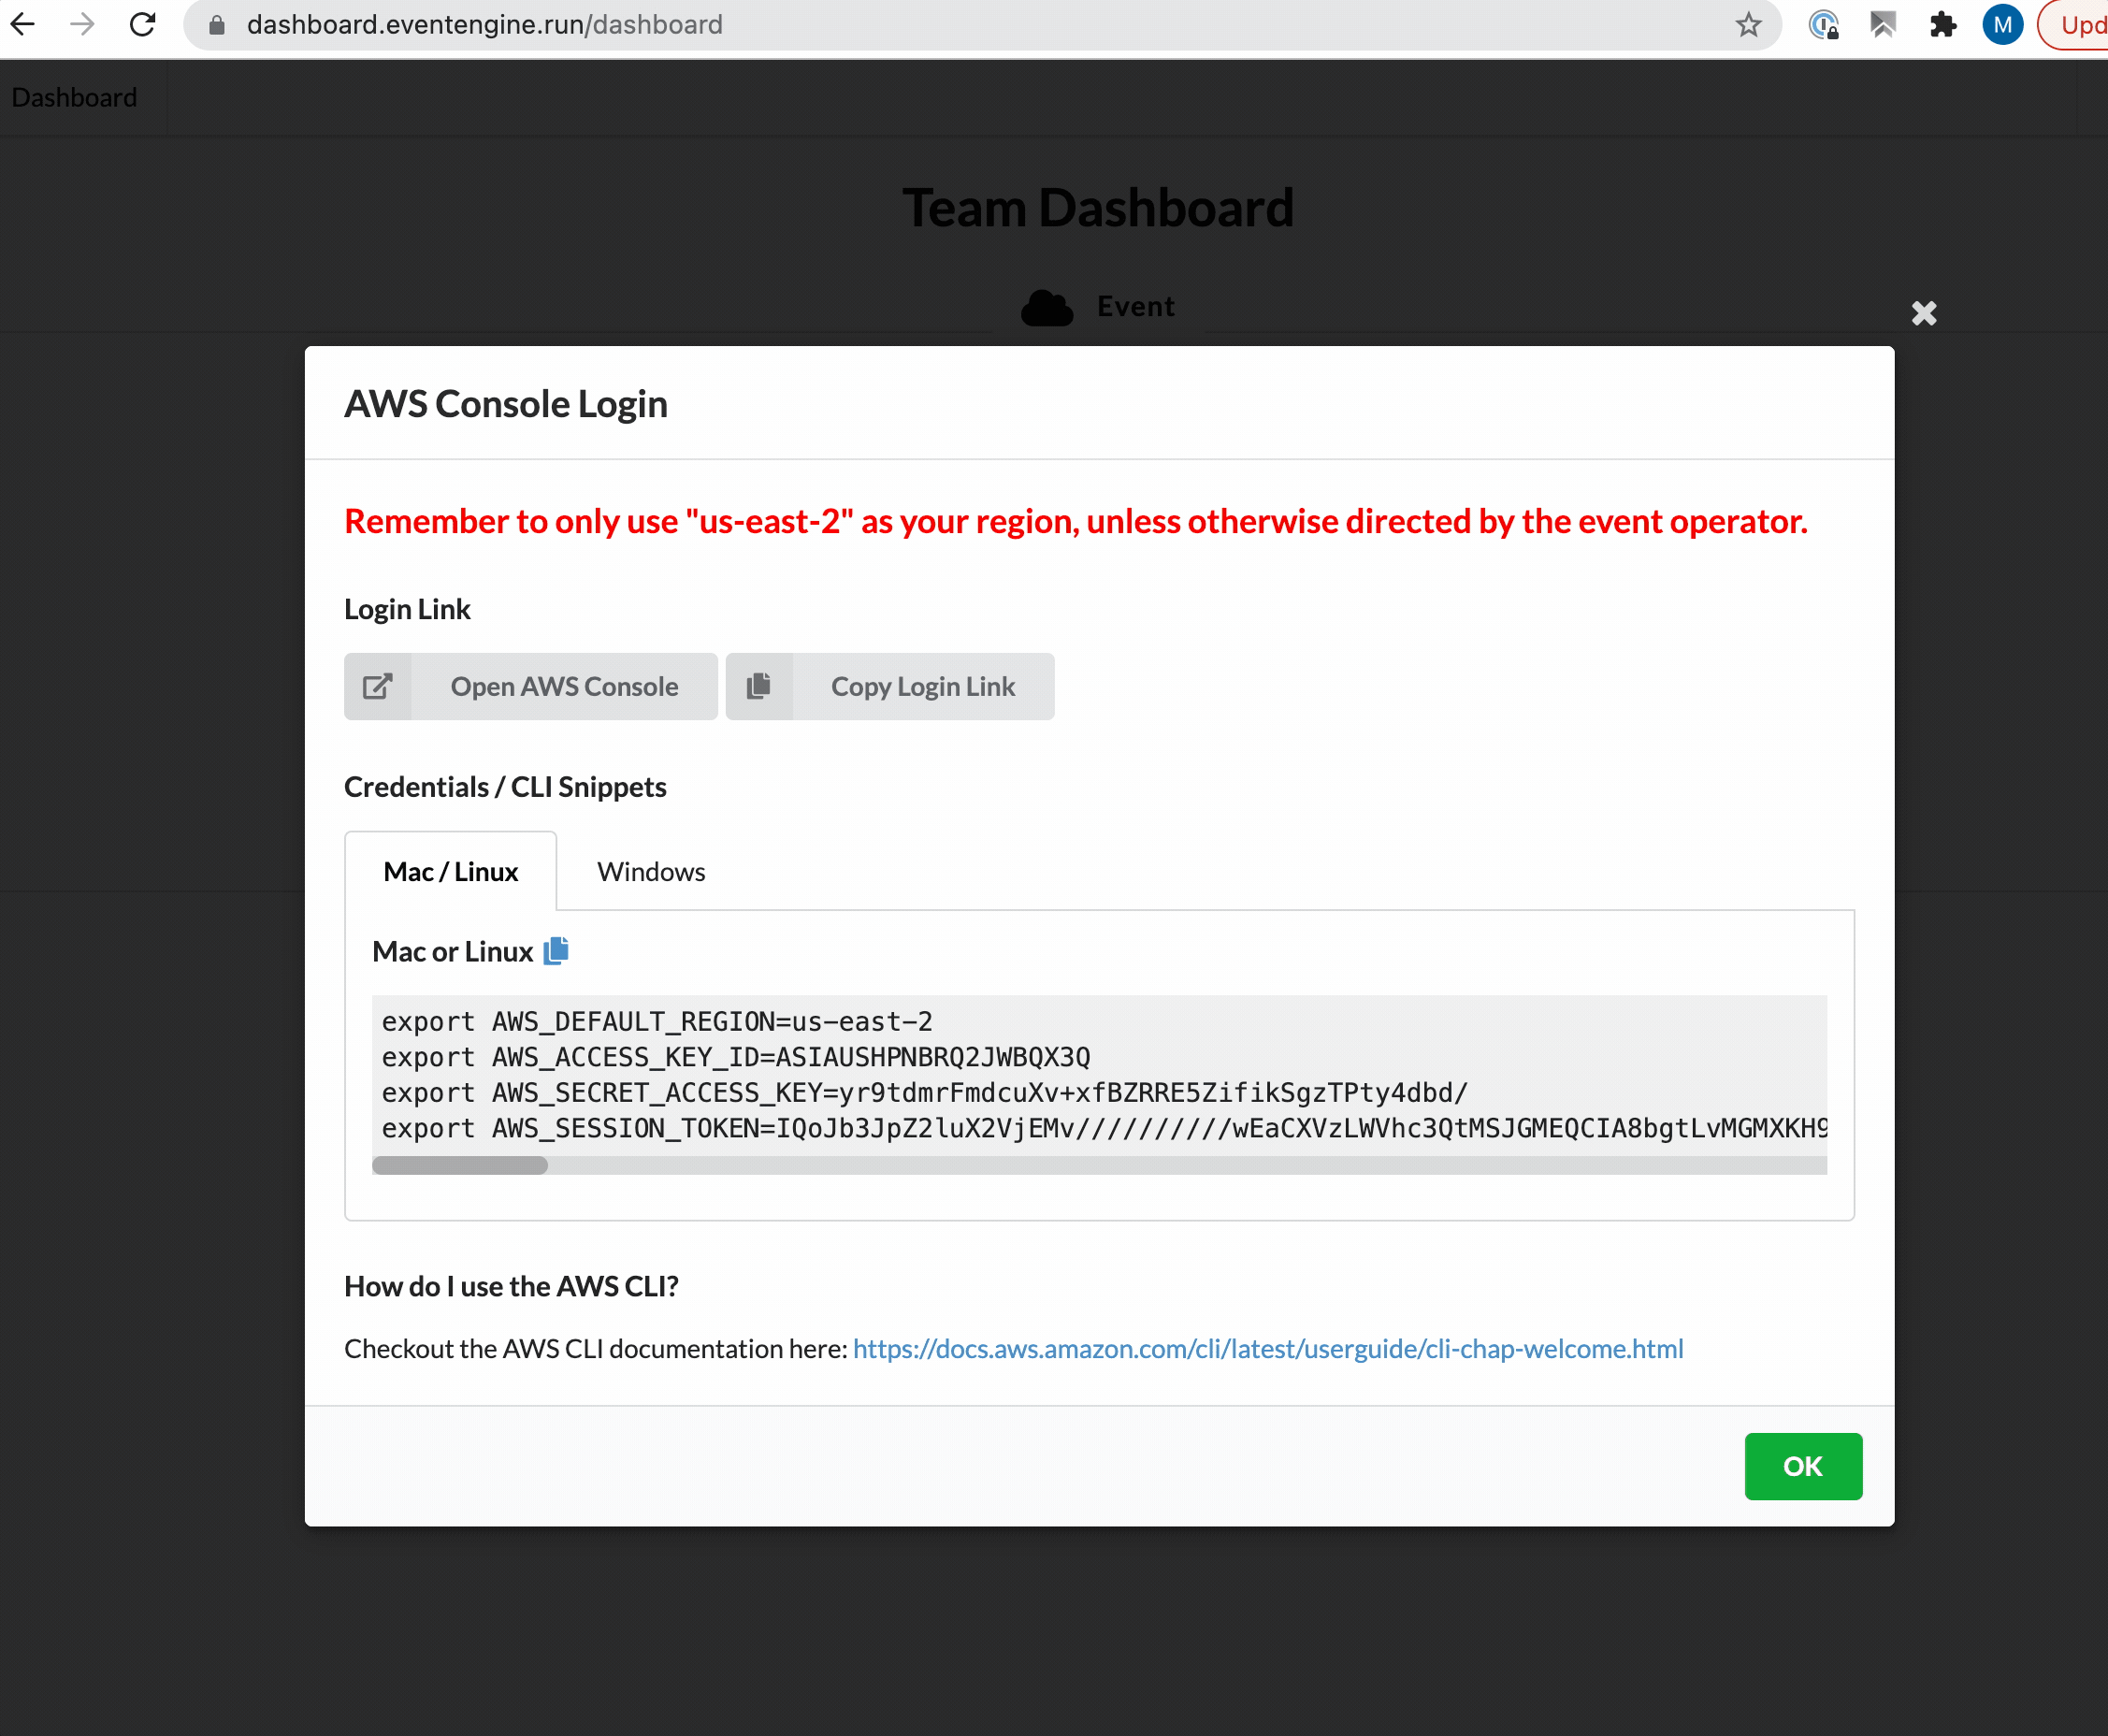This screenshot has width=2108, height=1736.
Task: Click the copy icon on Copy Login Link
Action: point(759,686)
